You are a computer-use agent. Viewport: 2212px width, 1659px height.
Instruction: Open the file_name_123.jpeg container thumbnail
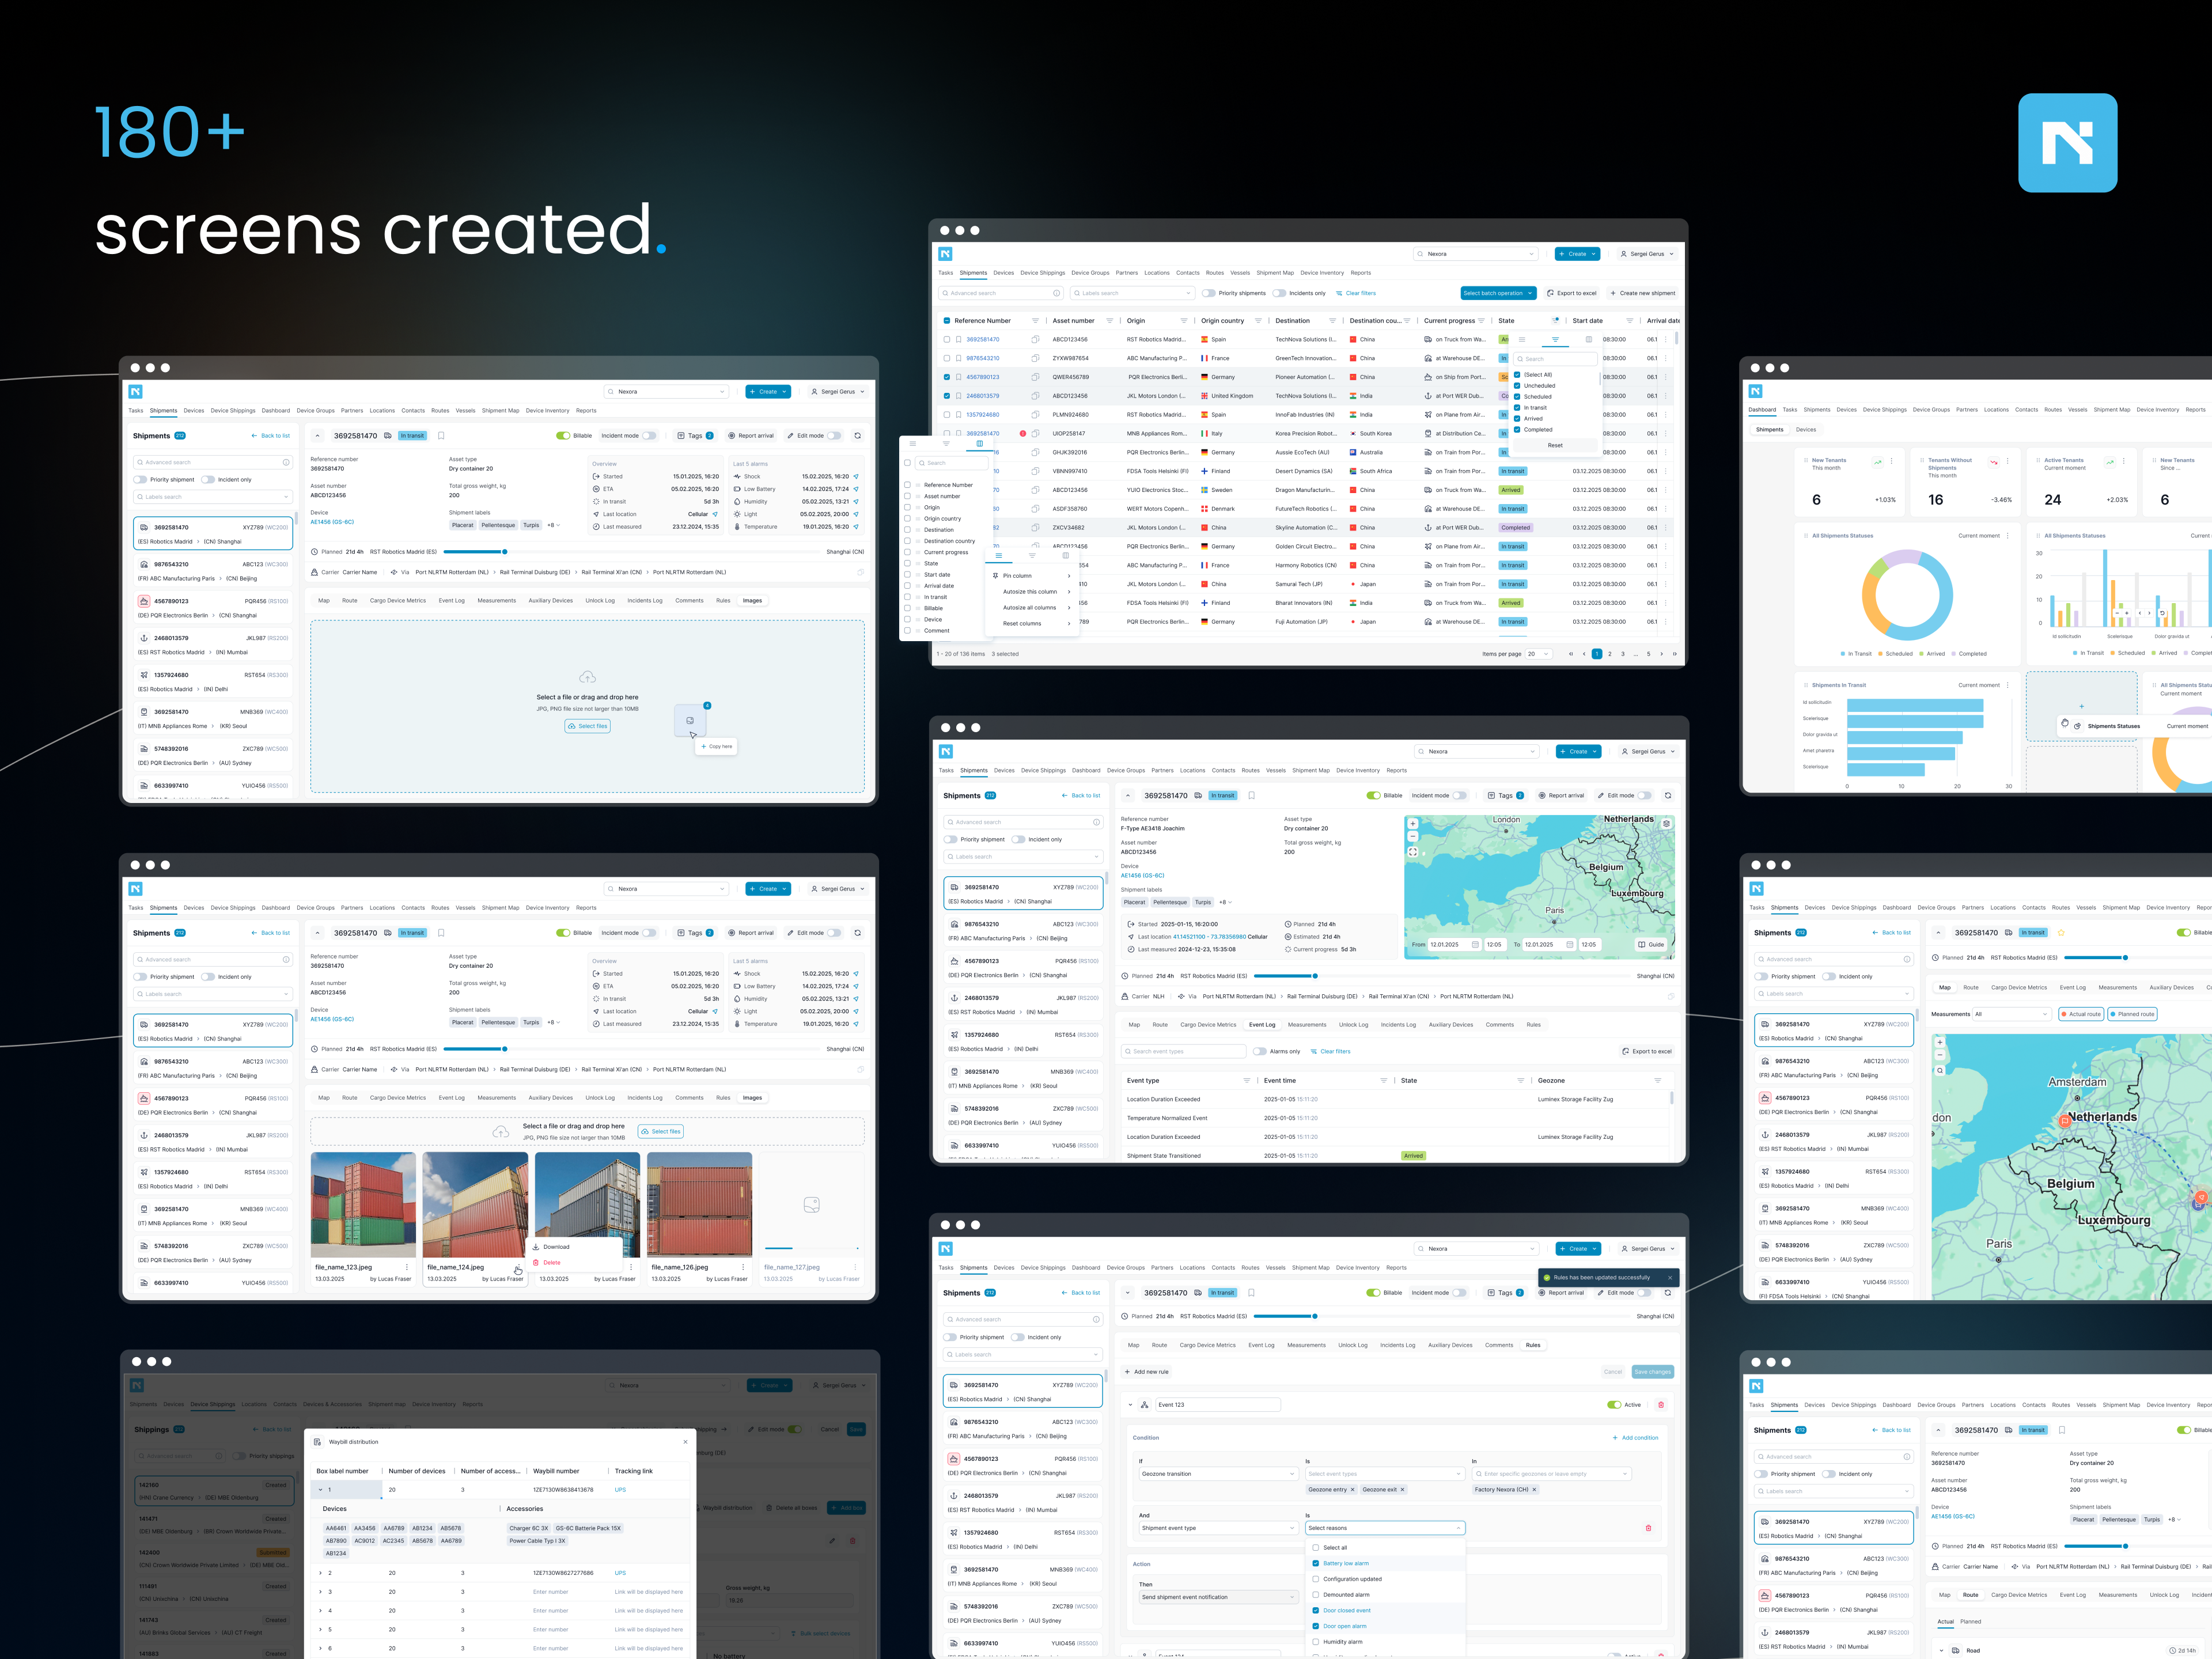363,1204
